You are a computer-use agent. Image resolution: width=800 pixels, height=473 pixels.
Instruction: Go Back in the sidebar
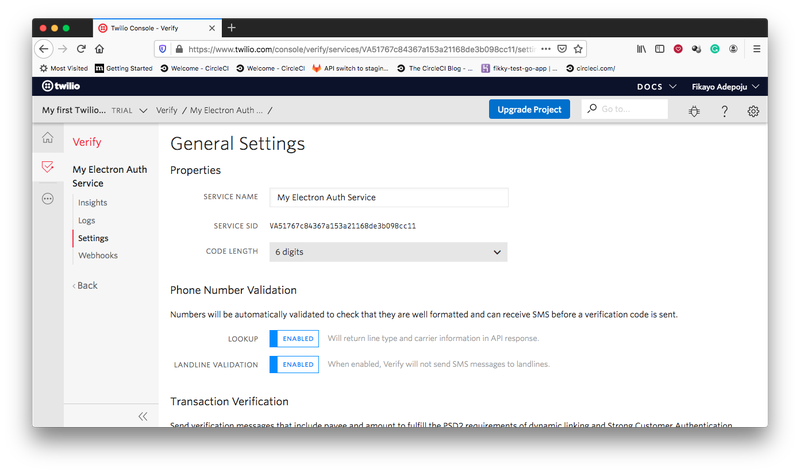[85, 285]
